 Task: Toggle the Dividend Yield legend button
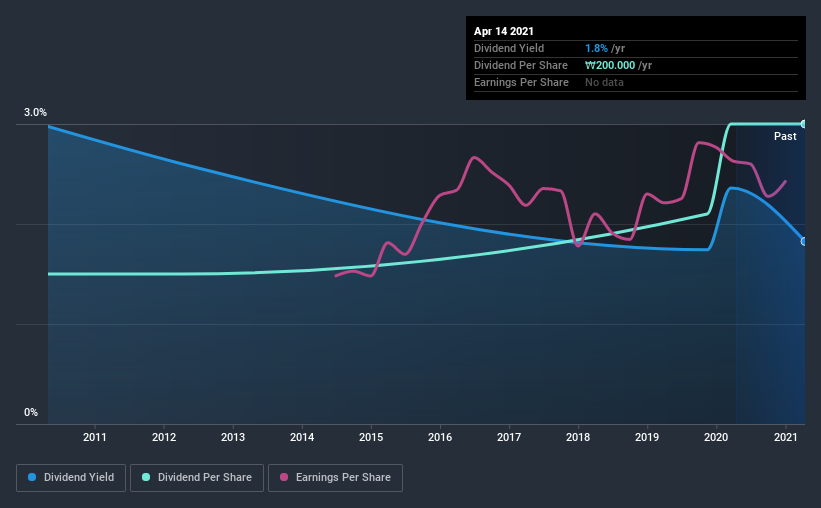pyautogui.click(x=71, y=478)
